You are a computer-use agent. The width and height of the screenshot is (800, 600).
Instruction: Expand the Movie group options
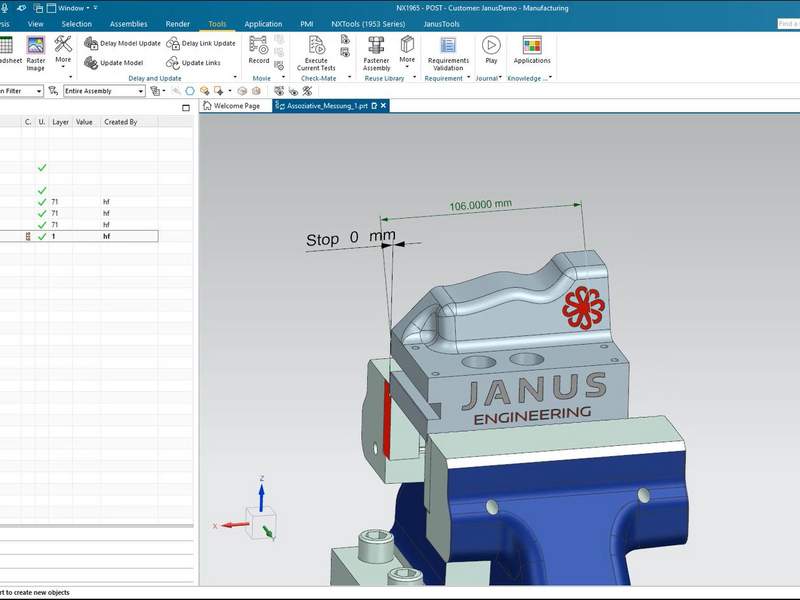click(x=283, y=78)
